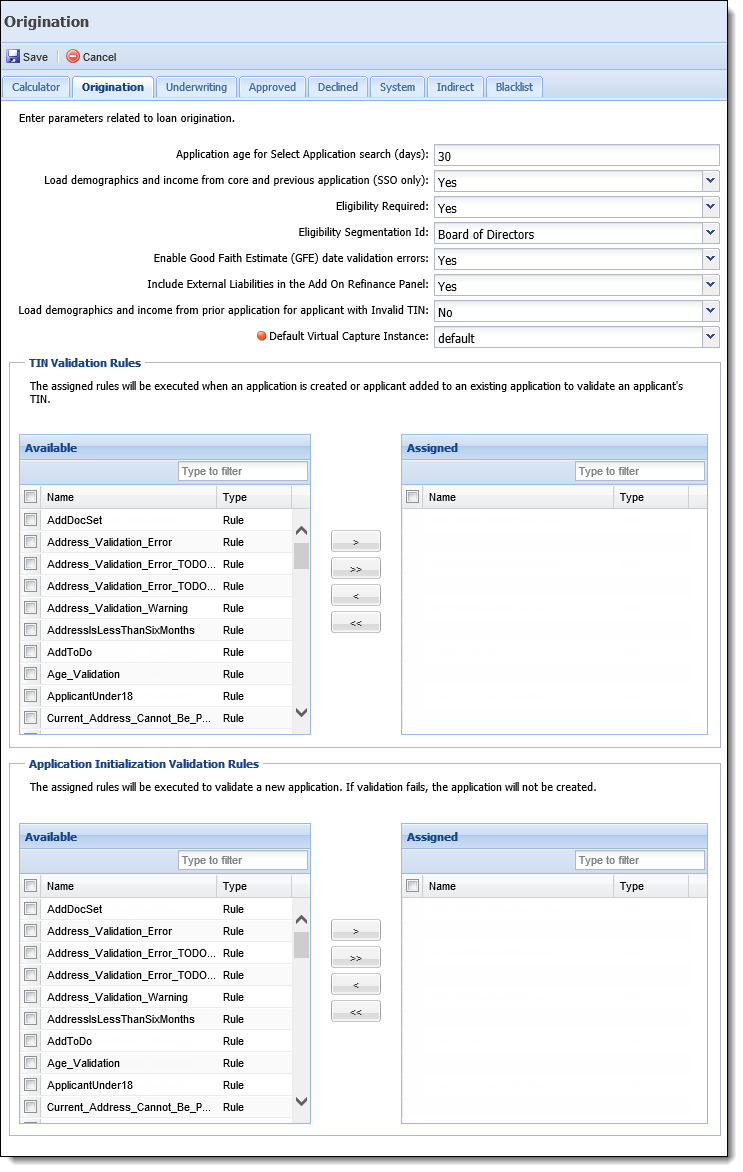This screenshot has height=1172, width=743.
Task: Click red indicator beside Default Virtual Capture Instance
Action: click(262, 336)
